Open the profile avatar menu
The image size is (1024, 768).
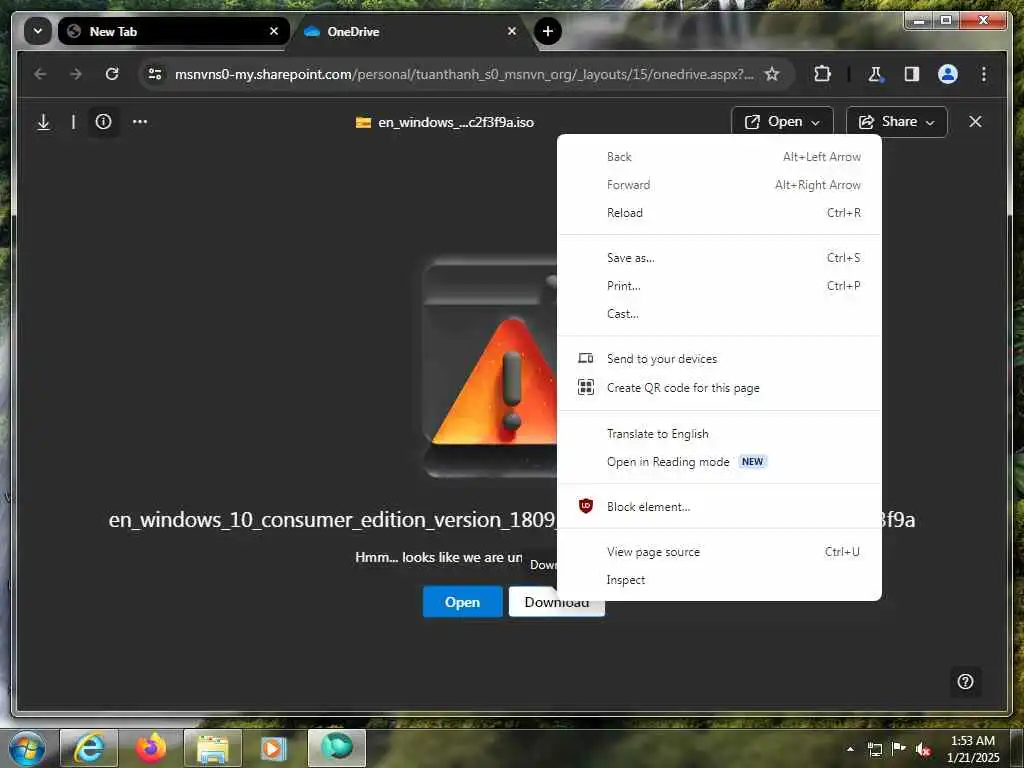click(x=948, y=74)
